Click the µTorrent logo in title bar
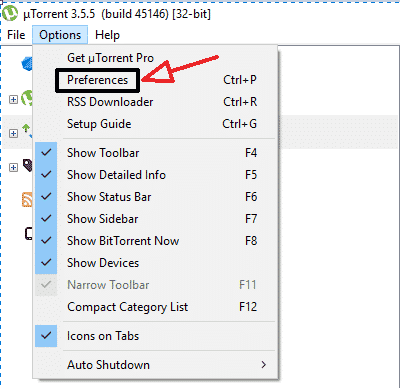 (x=10, y=14)
